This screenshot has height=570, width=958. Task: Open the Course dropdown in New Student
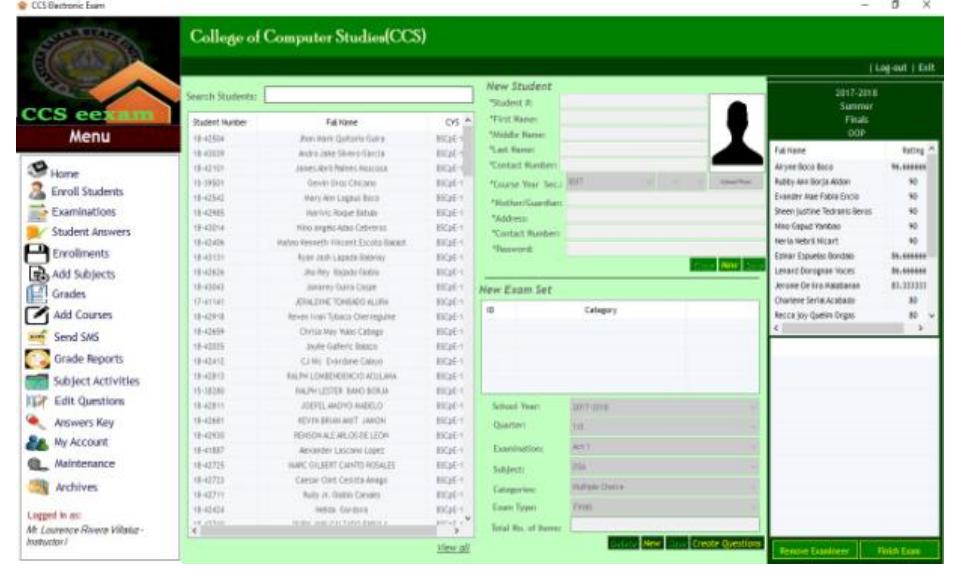click(x=611, y=181)
